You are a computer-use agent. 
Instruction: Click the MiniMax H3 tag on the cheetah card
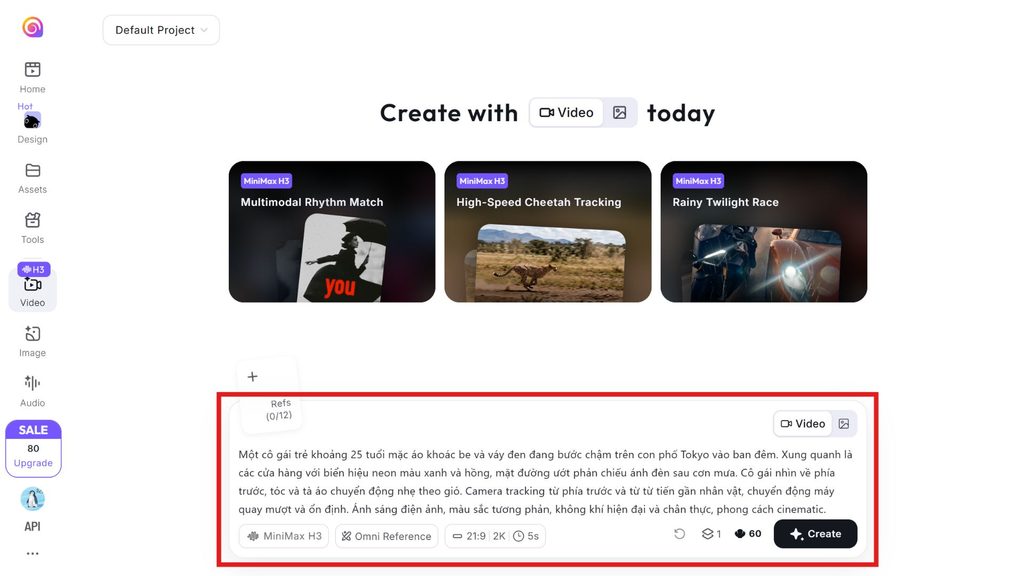tap(482, 181)
